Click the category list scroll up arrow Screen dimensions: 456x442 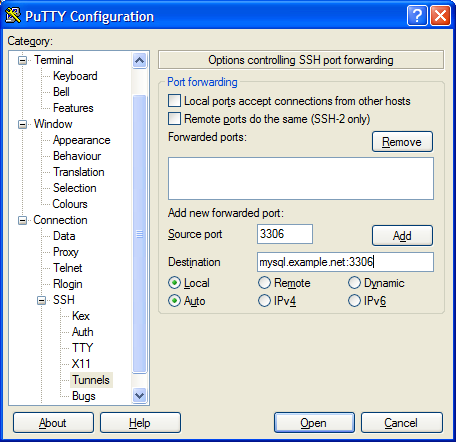pos(139,60)
